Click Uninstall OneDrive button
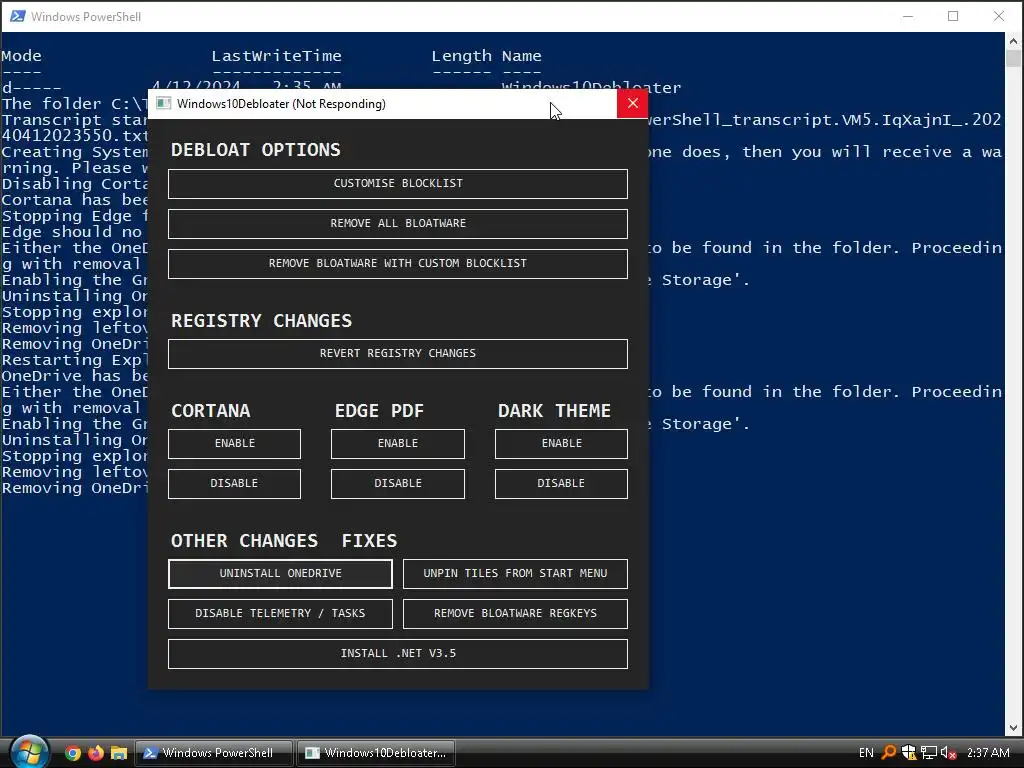 click(280, 573)
